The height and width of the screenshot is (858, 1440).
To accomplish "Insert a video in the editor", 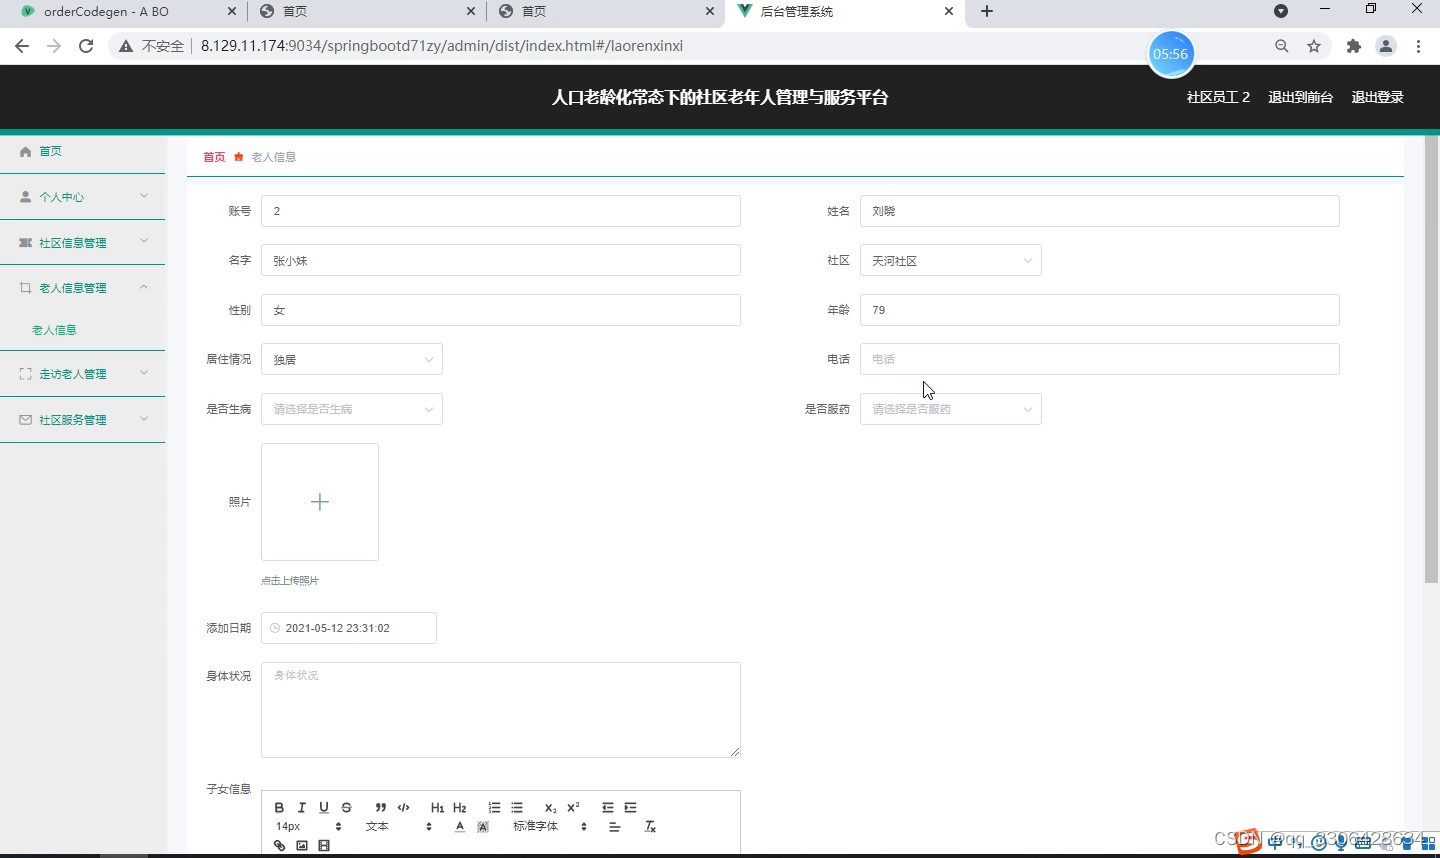I will pos(324,846).
